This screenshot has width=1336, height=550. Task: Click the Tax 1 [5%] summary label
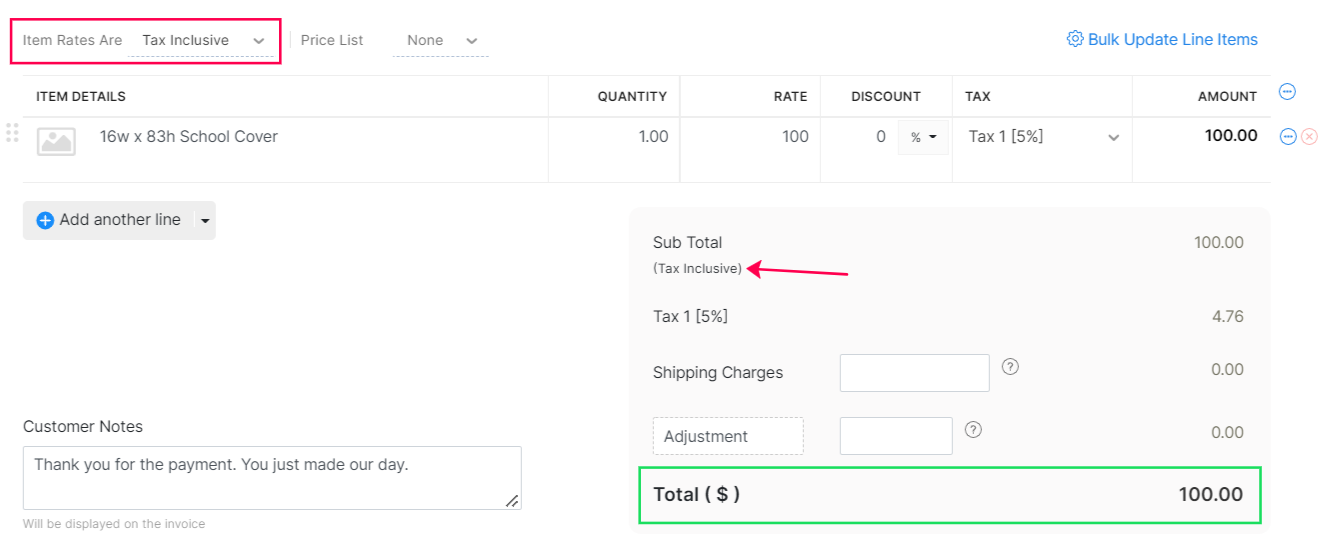[690, 317]
